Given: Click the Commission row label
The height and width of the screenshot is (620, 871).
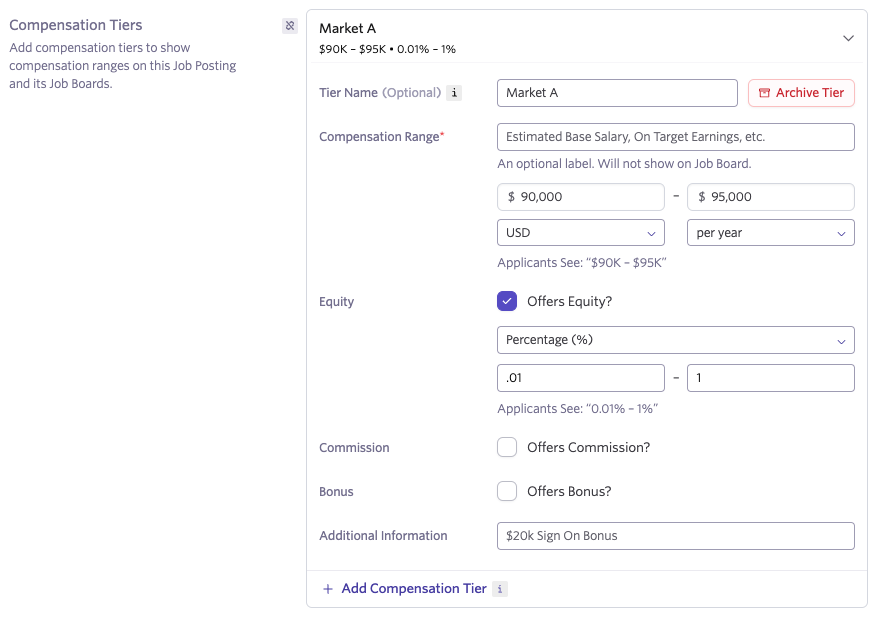Looking at the screenshot, I should pyautogui.click(x=354, y=448).
